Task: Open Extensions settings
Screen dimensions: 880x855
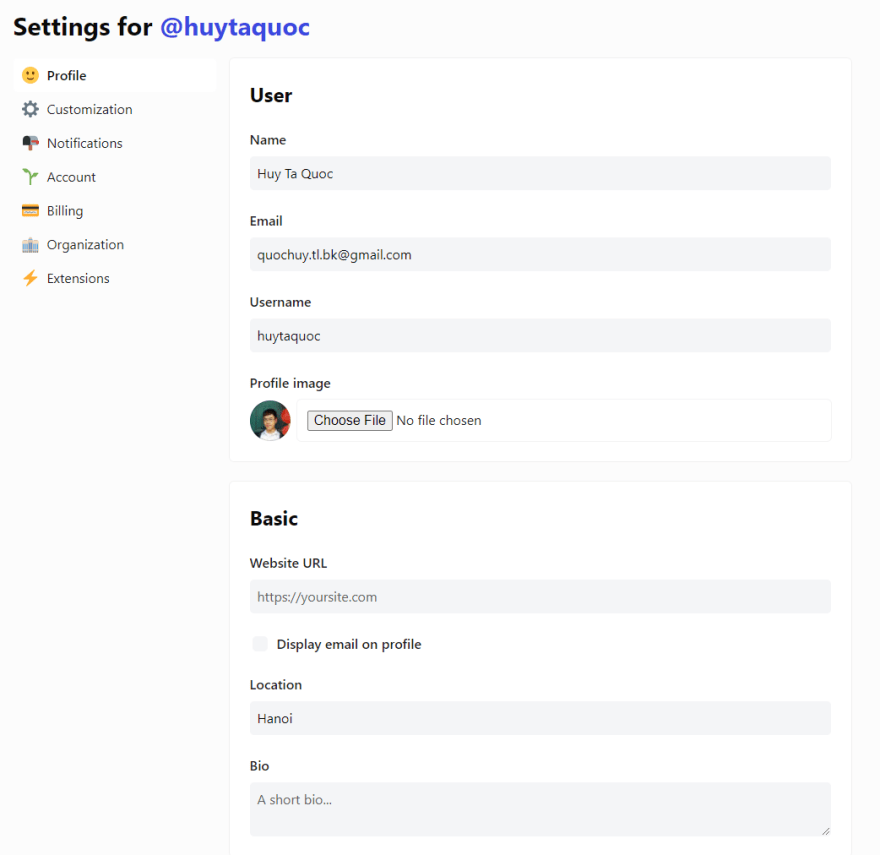Action: (115, 278)
